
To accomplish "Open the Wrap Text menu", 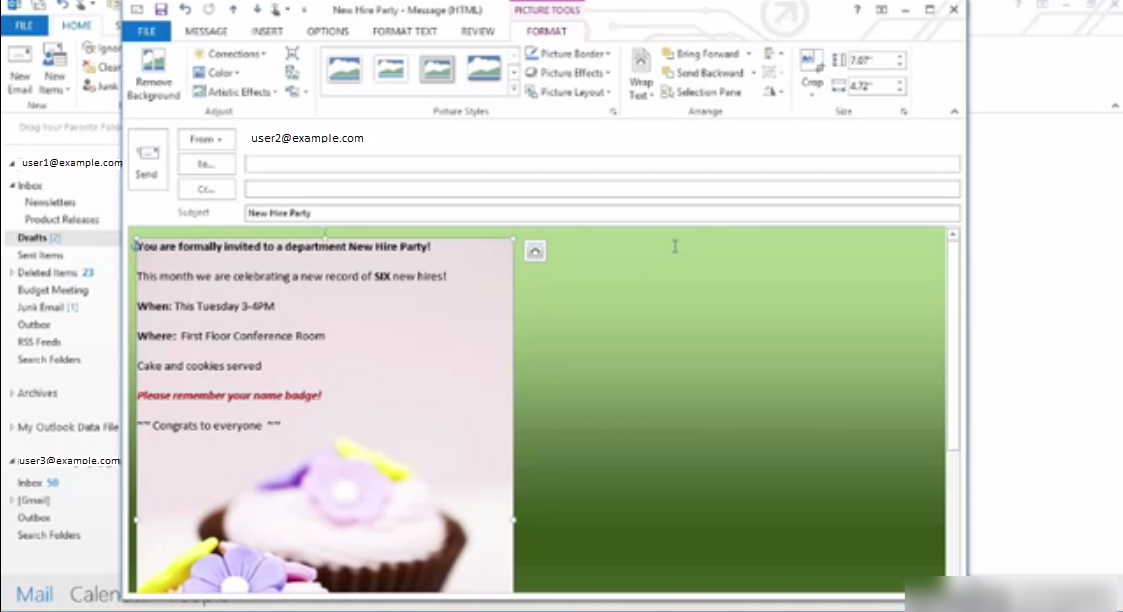I will pos(641,74).
